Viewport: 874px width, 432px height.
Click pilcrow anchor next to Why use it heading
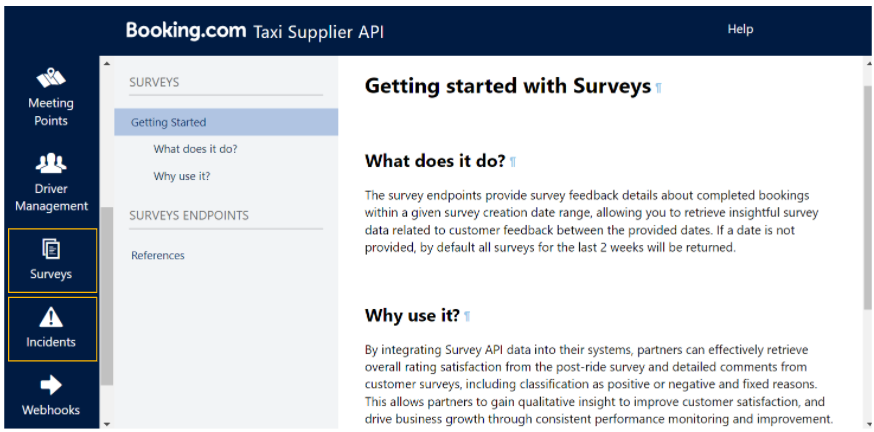pos(467,317)
